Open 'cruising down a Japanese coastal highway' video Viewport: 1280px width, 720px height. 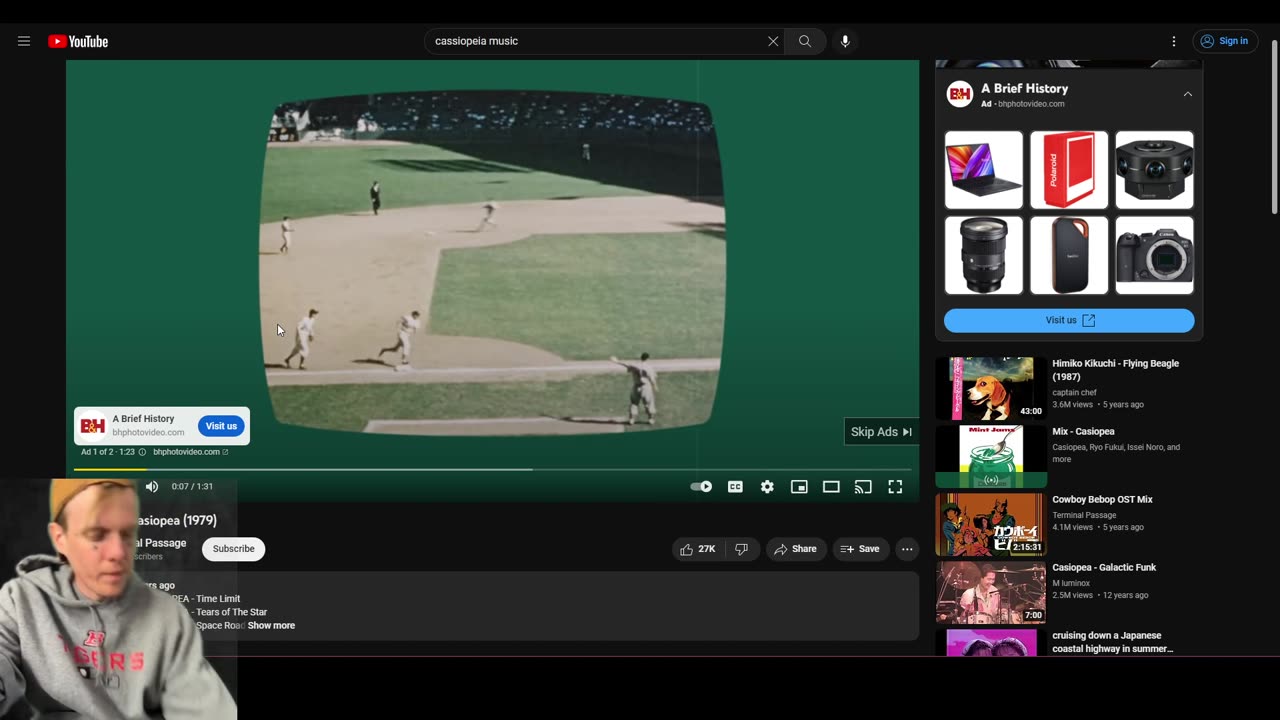point(1112,642)
